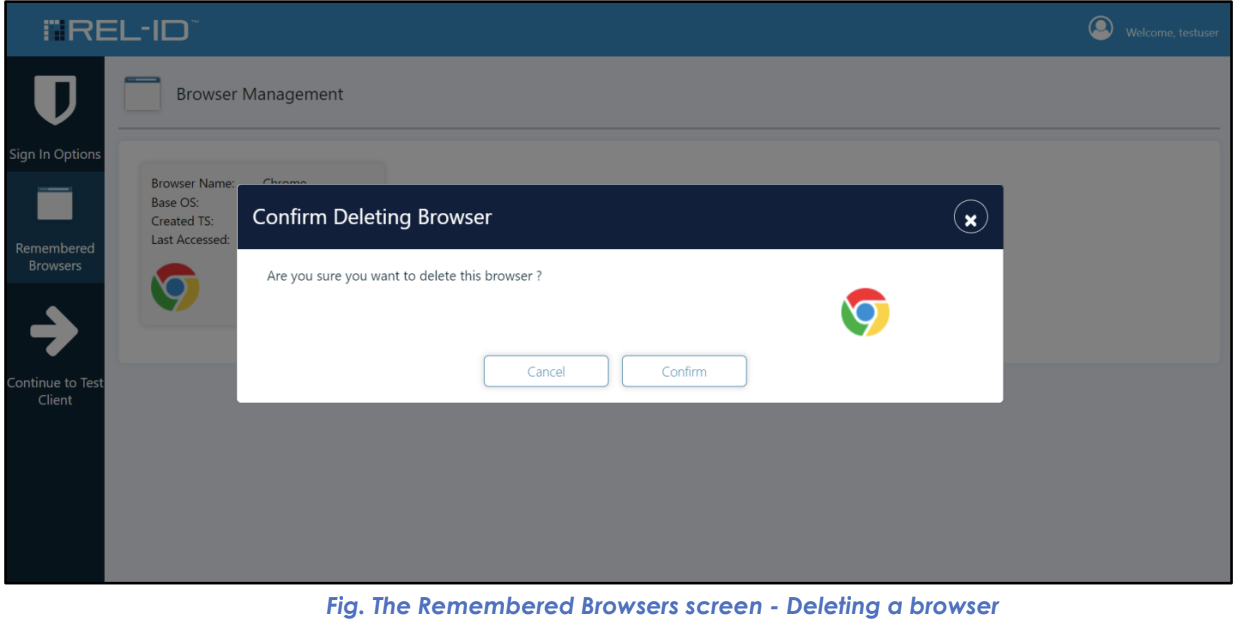Open Sign In Options shield icon
Viewport: 1252px width, 636px height.
[55, 100]
